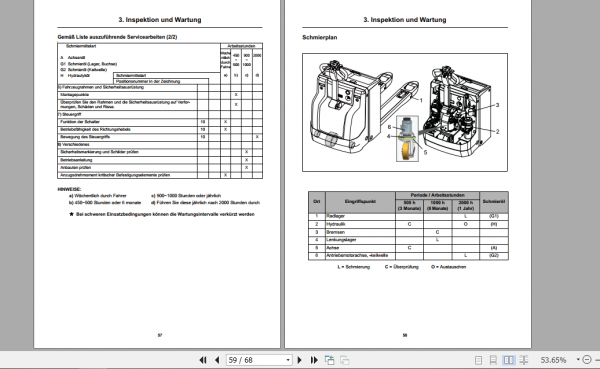Image resolution: width=600 pixels, height=369 pixels.
Task: Click the 'Eingriffspunkt' column header
Action: click(360, 202)
